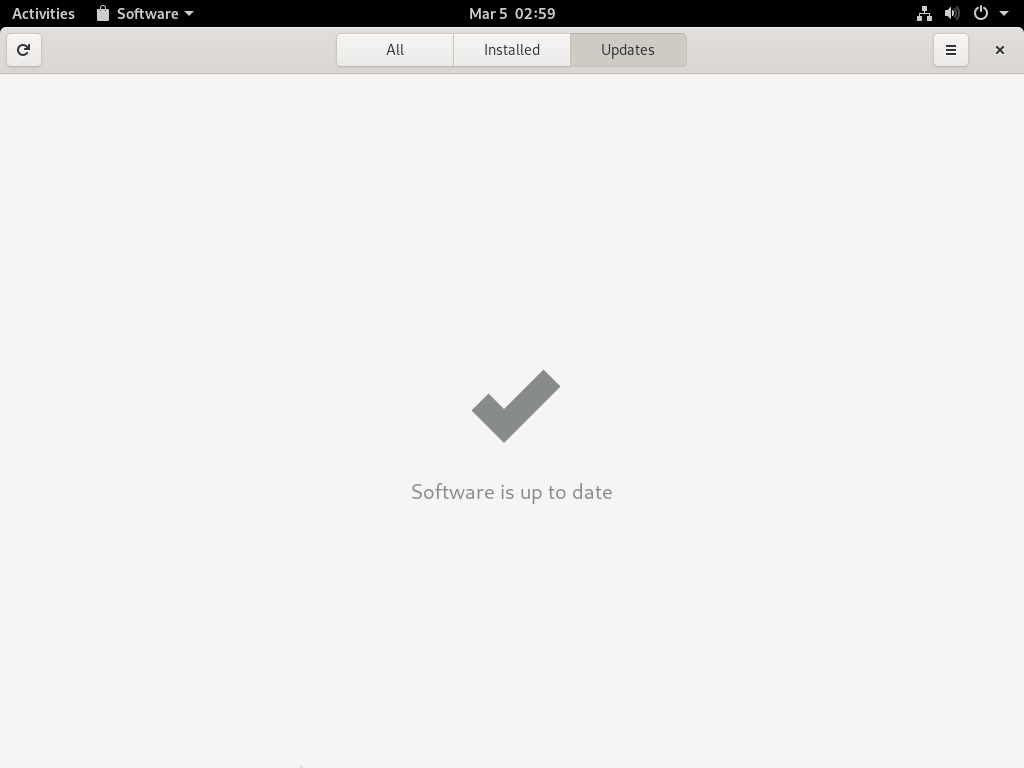Click the power icon in top bar
The height and width of the screenshot is (768, 1024).
[x=981, y=13]
